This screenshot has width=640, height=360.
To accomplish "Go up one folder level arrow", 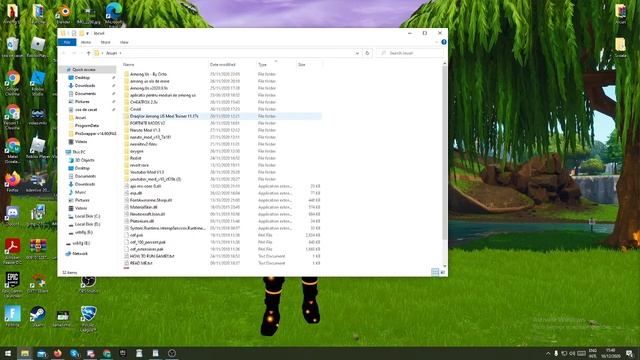I will (x=88, y=53).
